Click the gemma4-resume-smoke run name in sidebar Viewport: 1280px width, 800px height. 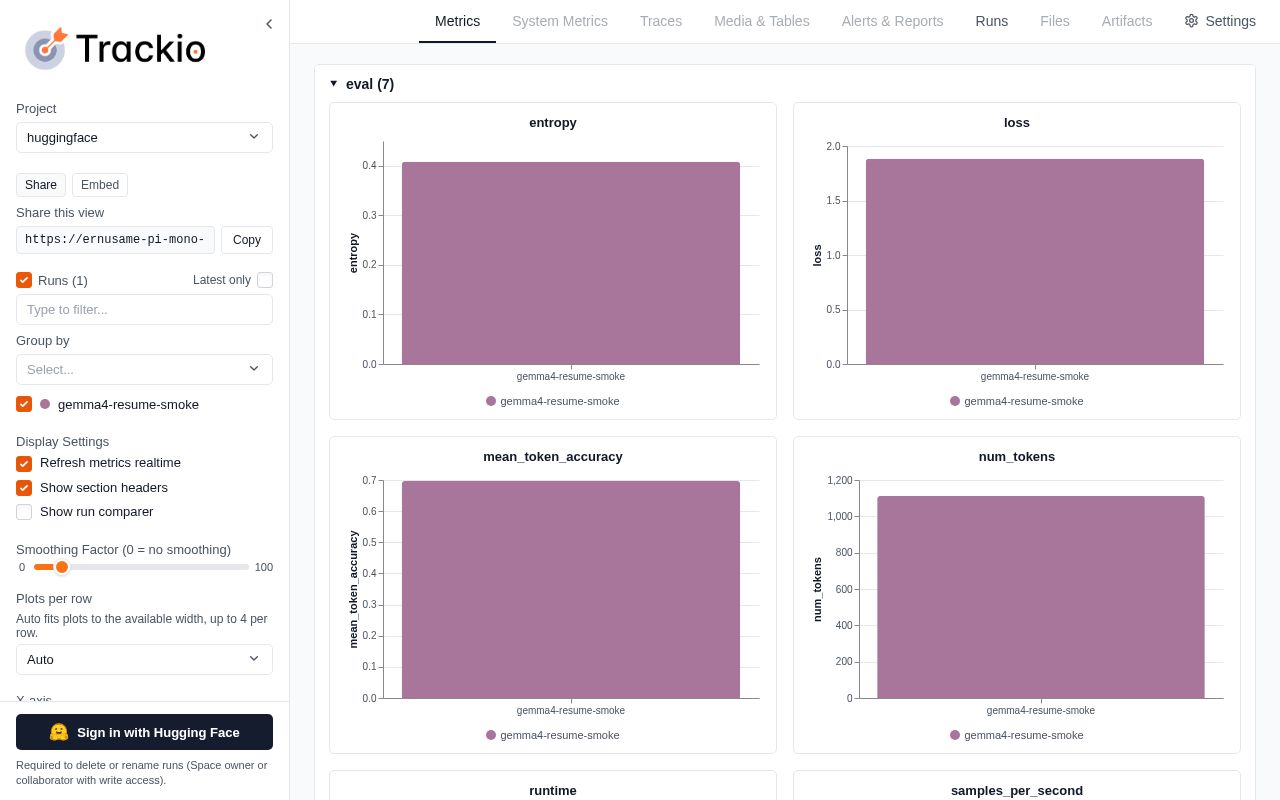(x=128, y=404)
